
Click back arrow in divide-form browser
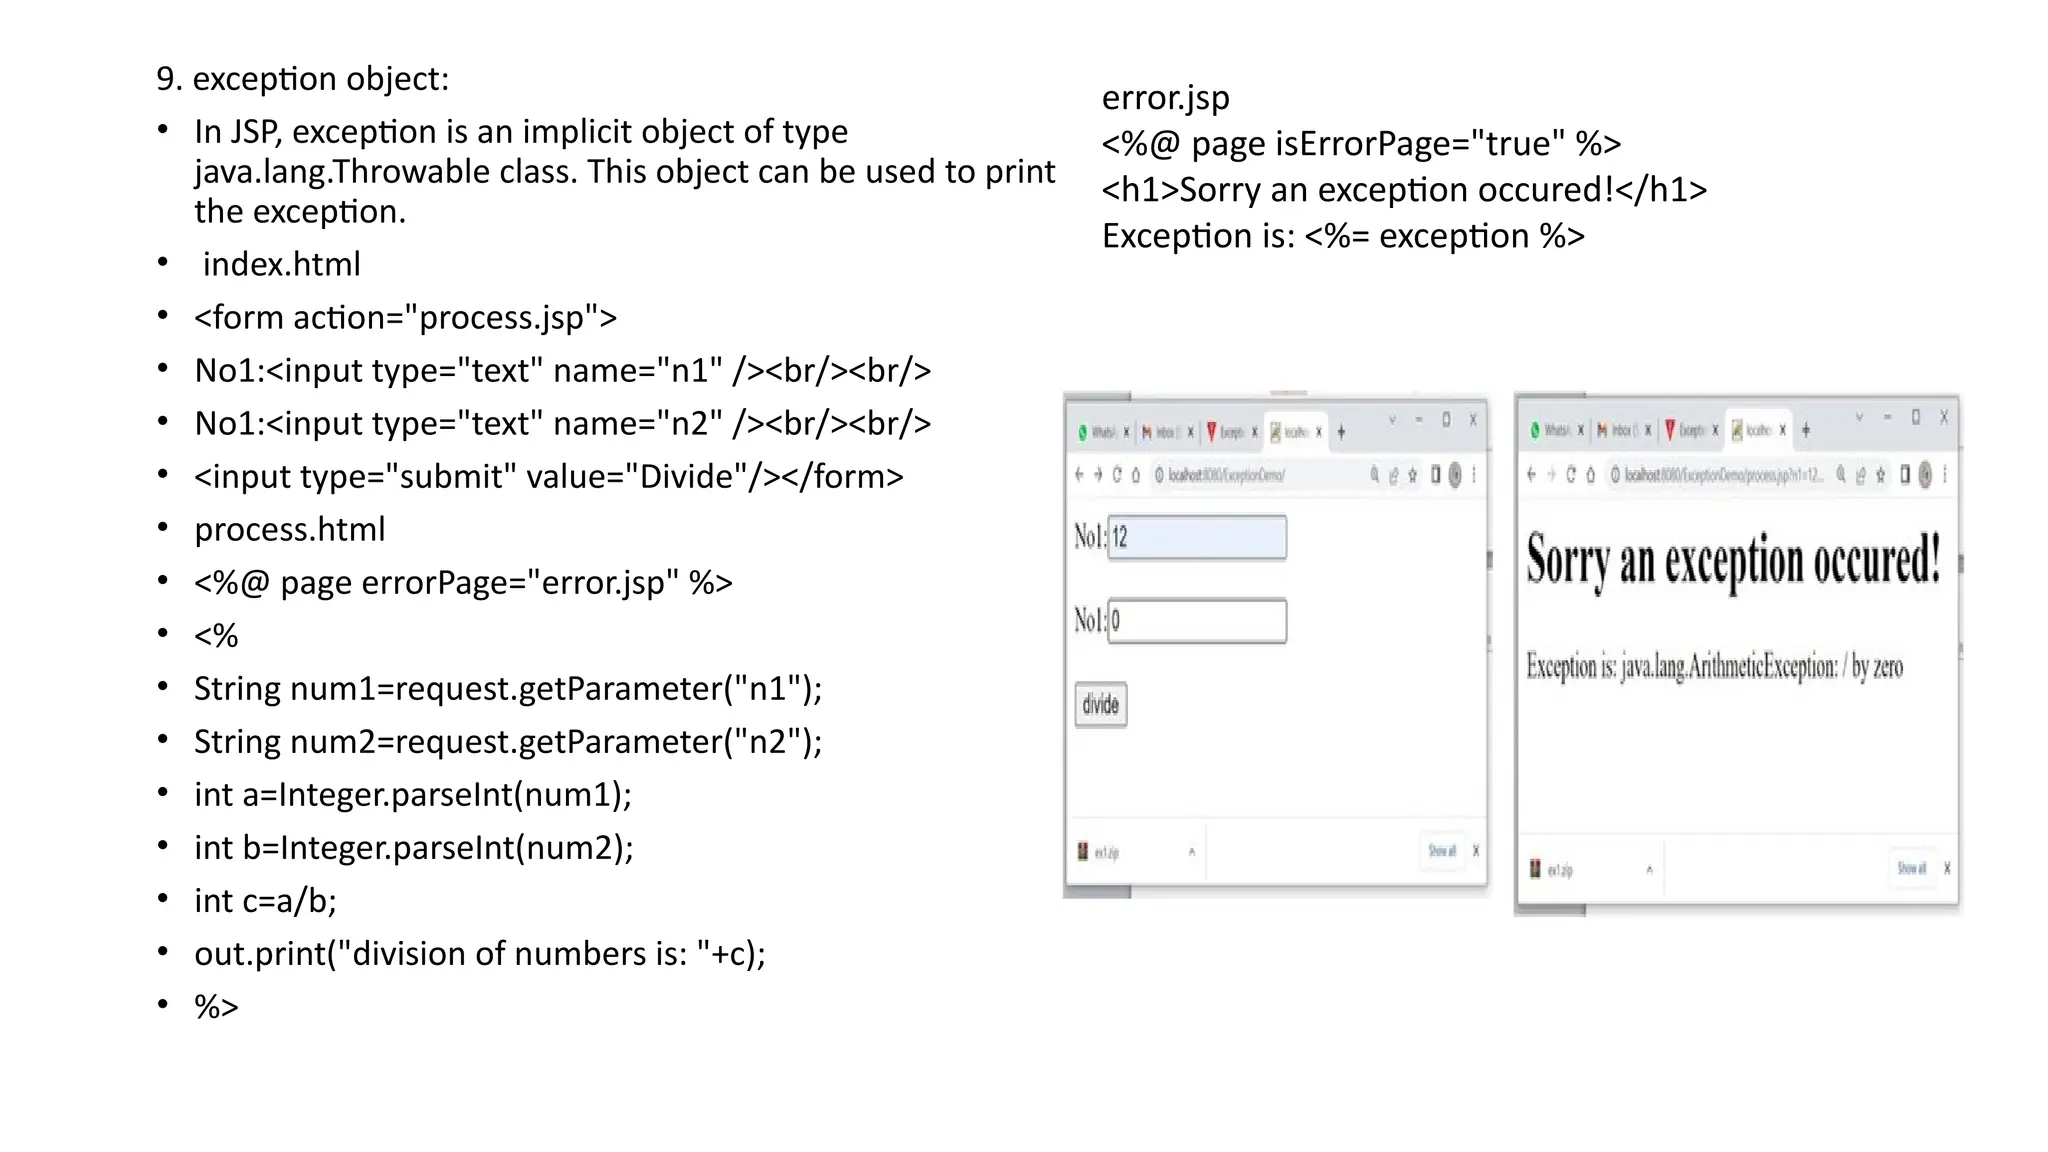click(x=1079, y=475)
